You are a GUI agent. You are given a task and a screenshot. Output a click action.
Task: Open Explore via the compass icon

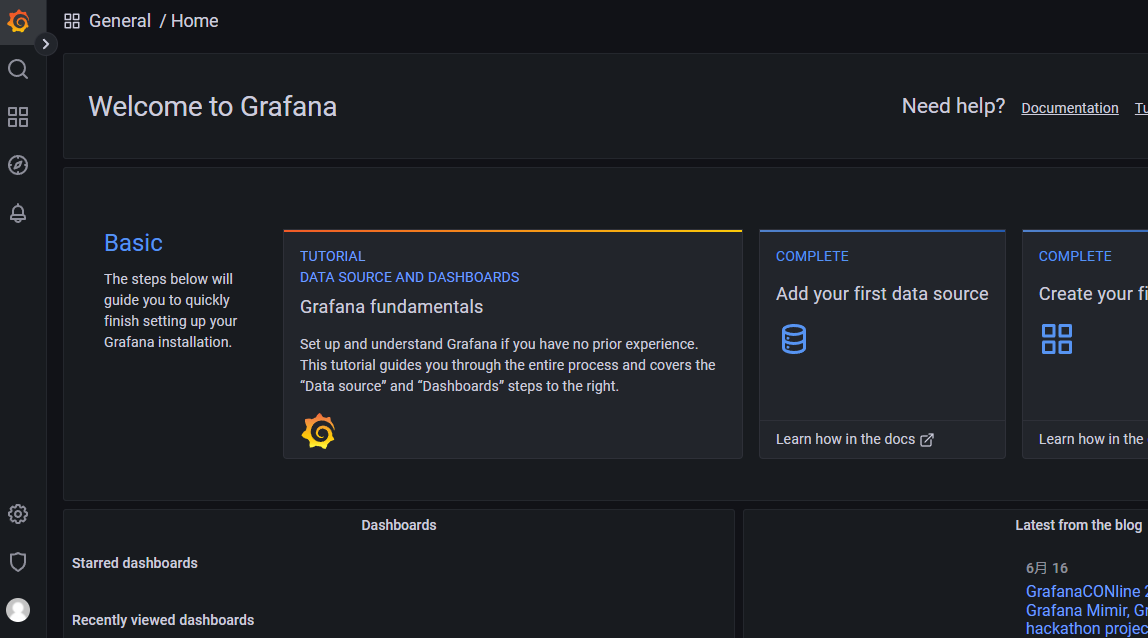[x=18, y=166]
